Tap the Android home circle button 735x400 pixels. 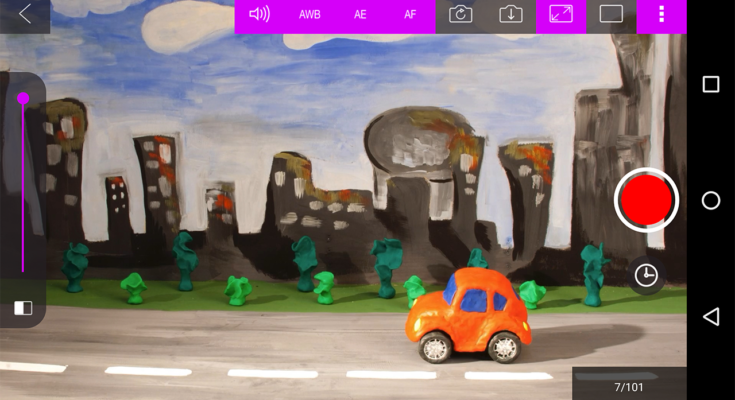(711, 201)
